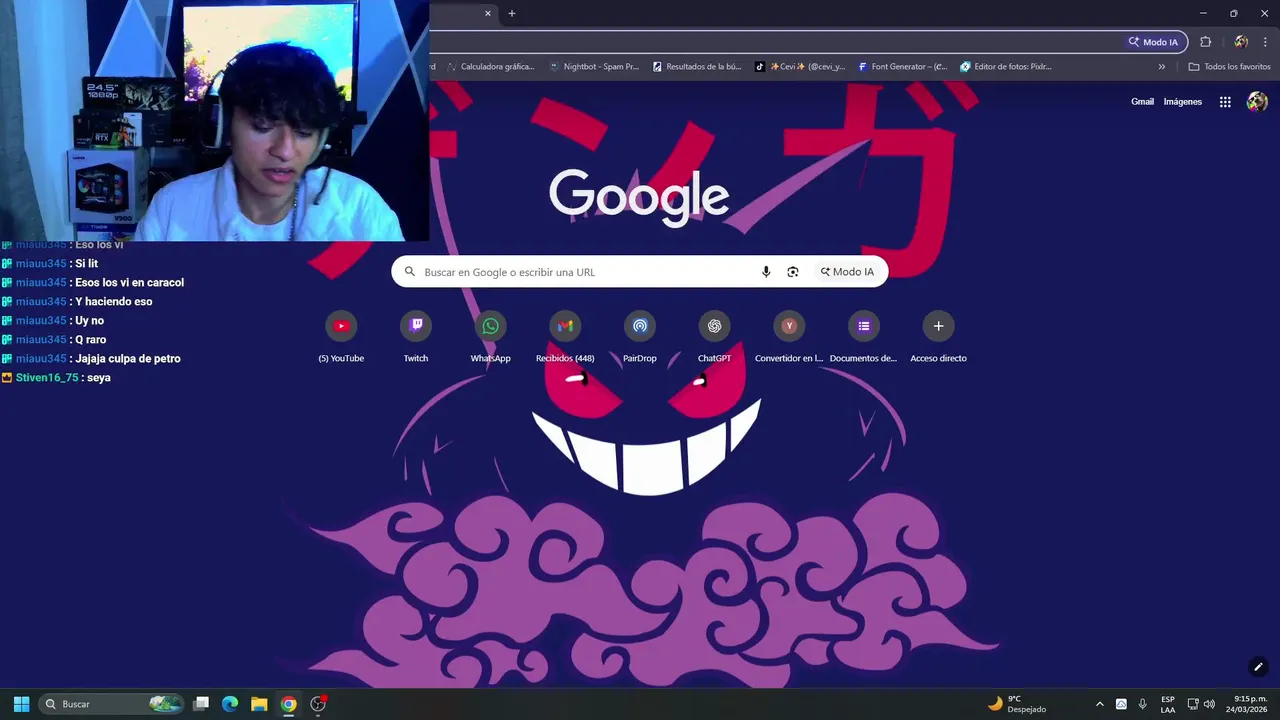The width and height of the screenshot is (1280, 720).
Task: Click chat message 'miauu345 : Q raro'
Action: point(54,340)
